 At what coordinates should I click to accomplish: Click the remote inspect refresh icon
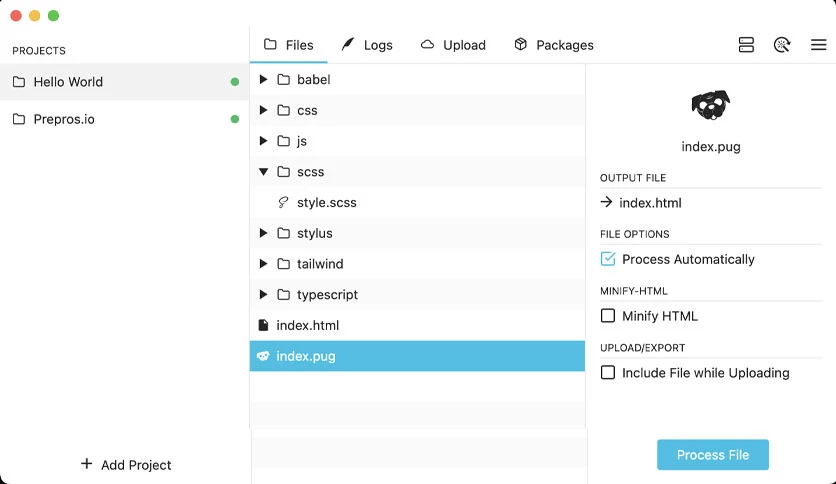coord(782,45)
